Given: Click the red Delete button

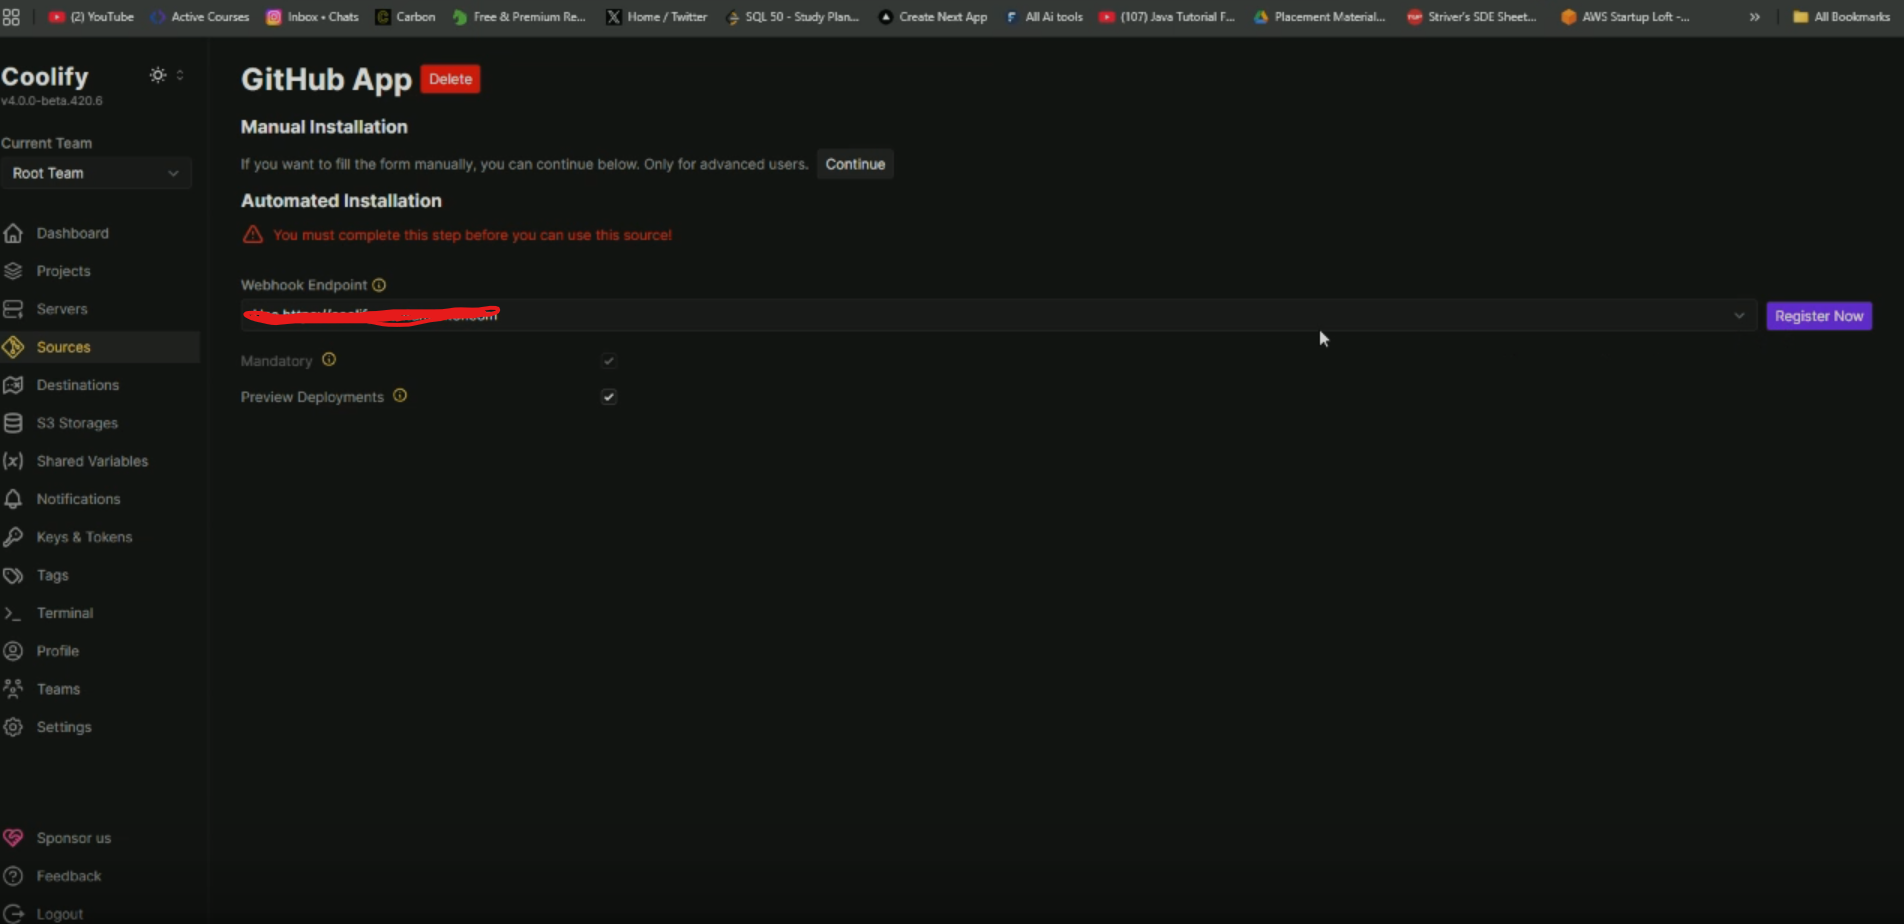Looking at the screenshot, I should click(450, 79).
